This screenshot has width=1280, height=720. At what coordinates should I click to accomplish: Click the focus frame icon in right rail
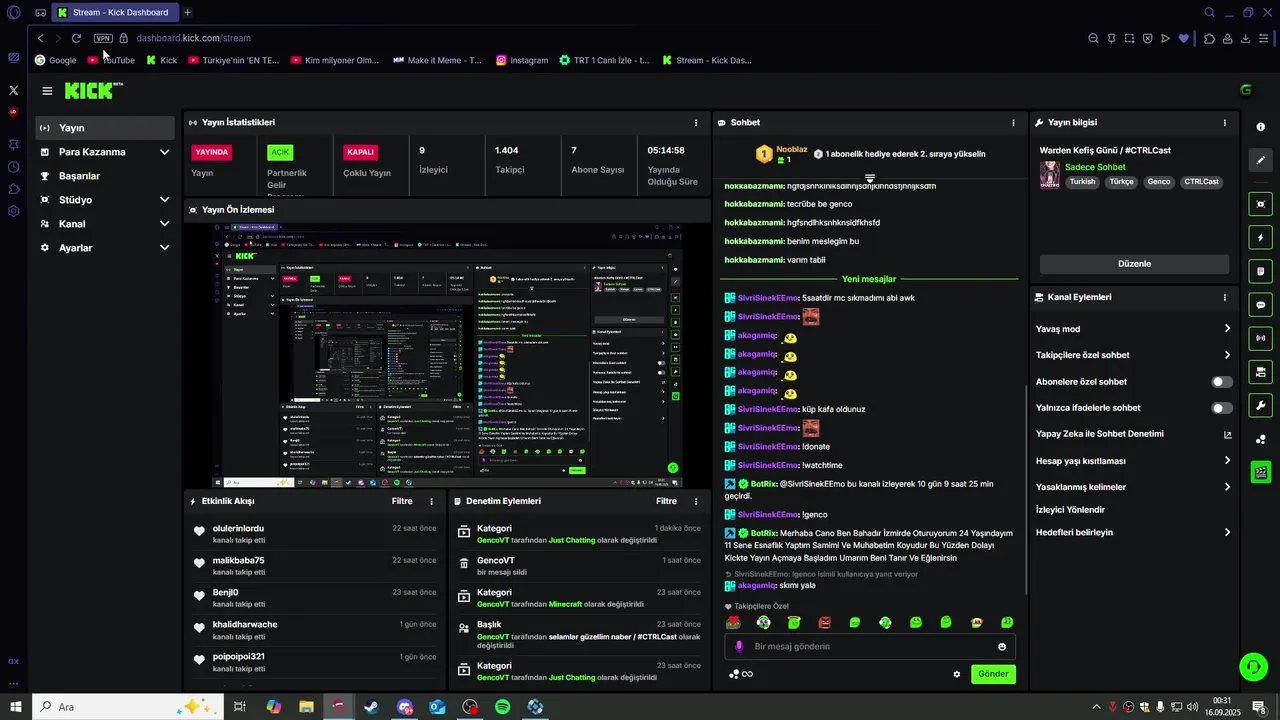[1260, 204]
